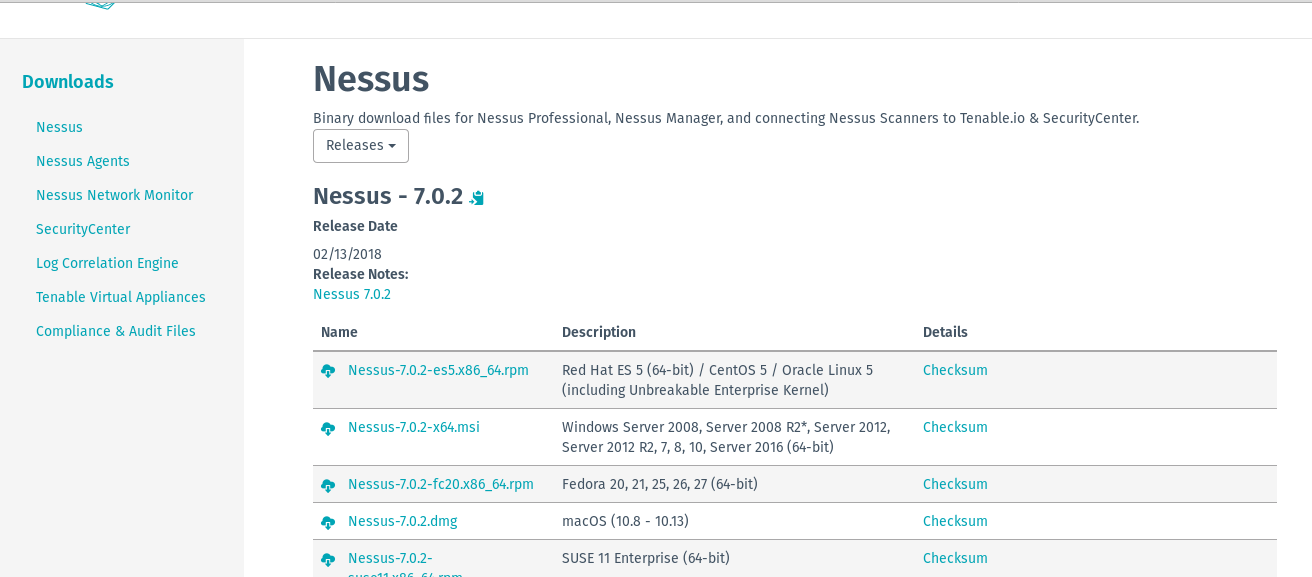Go to Nessus Network Monitor downloads
Viewport: 1312px width, 577px height.
point(115,195)
